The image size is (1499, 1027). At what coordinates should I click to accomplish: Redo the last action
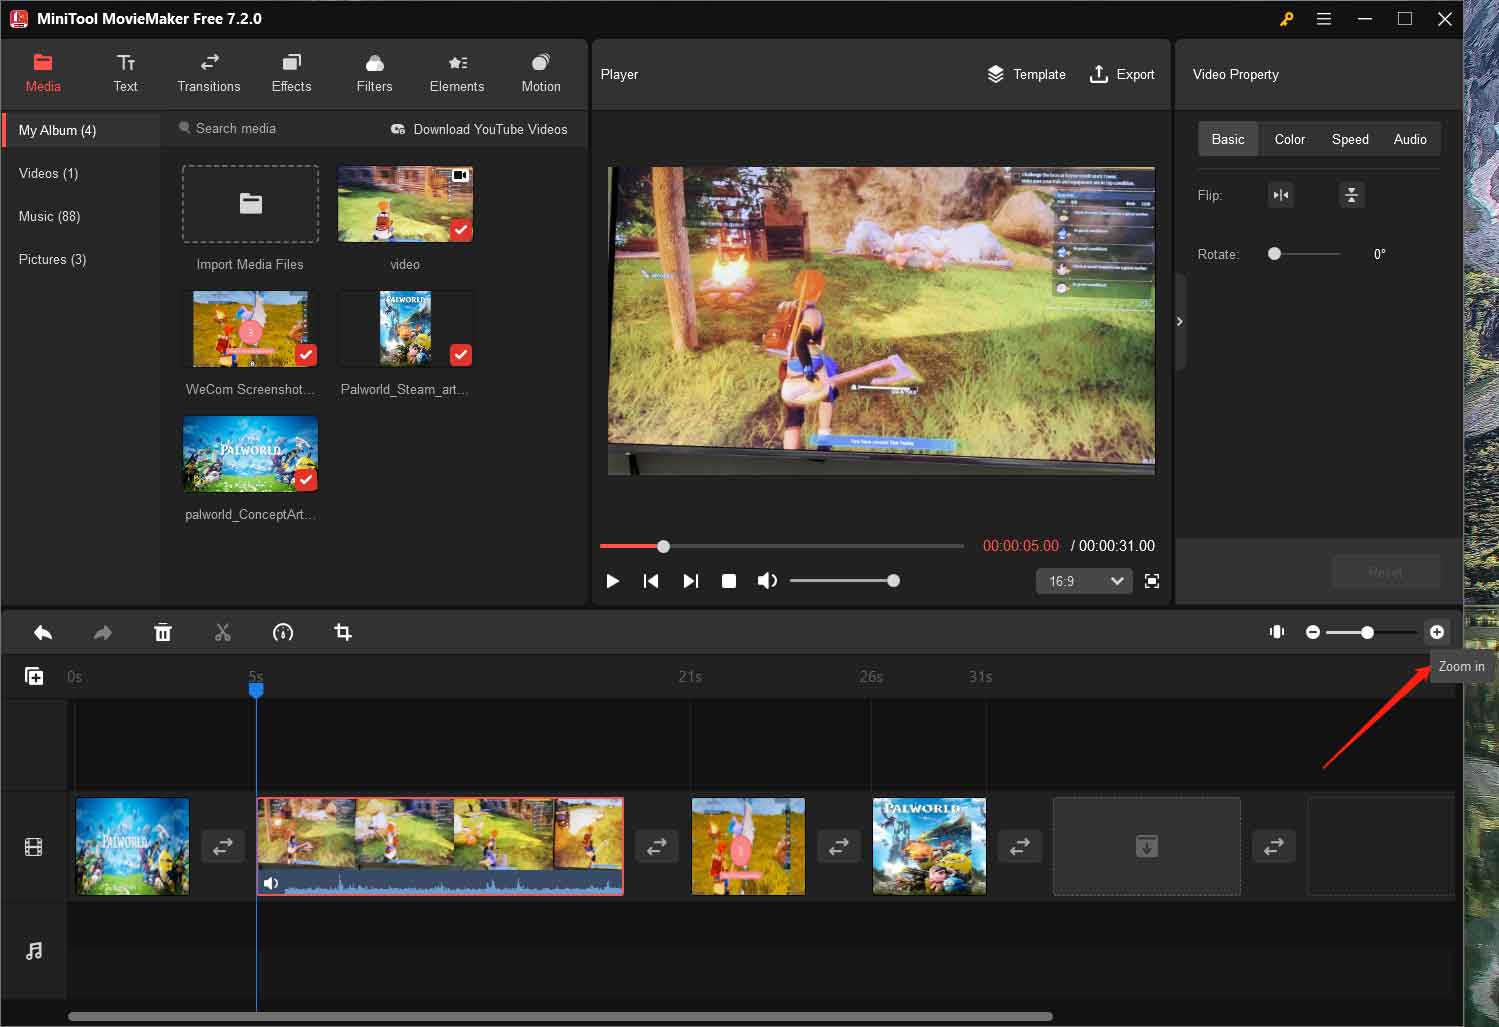pyautogui.click(x=103, y=632)
